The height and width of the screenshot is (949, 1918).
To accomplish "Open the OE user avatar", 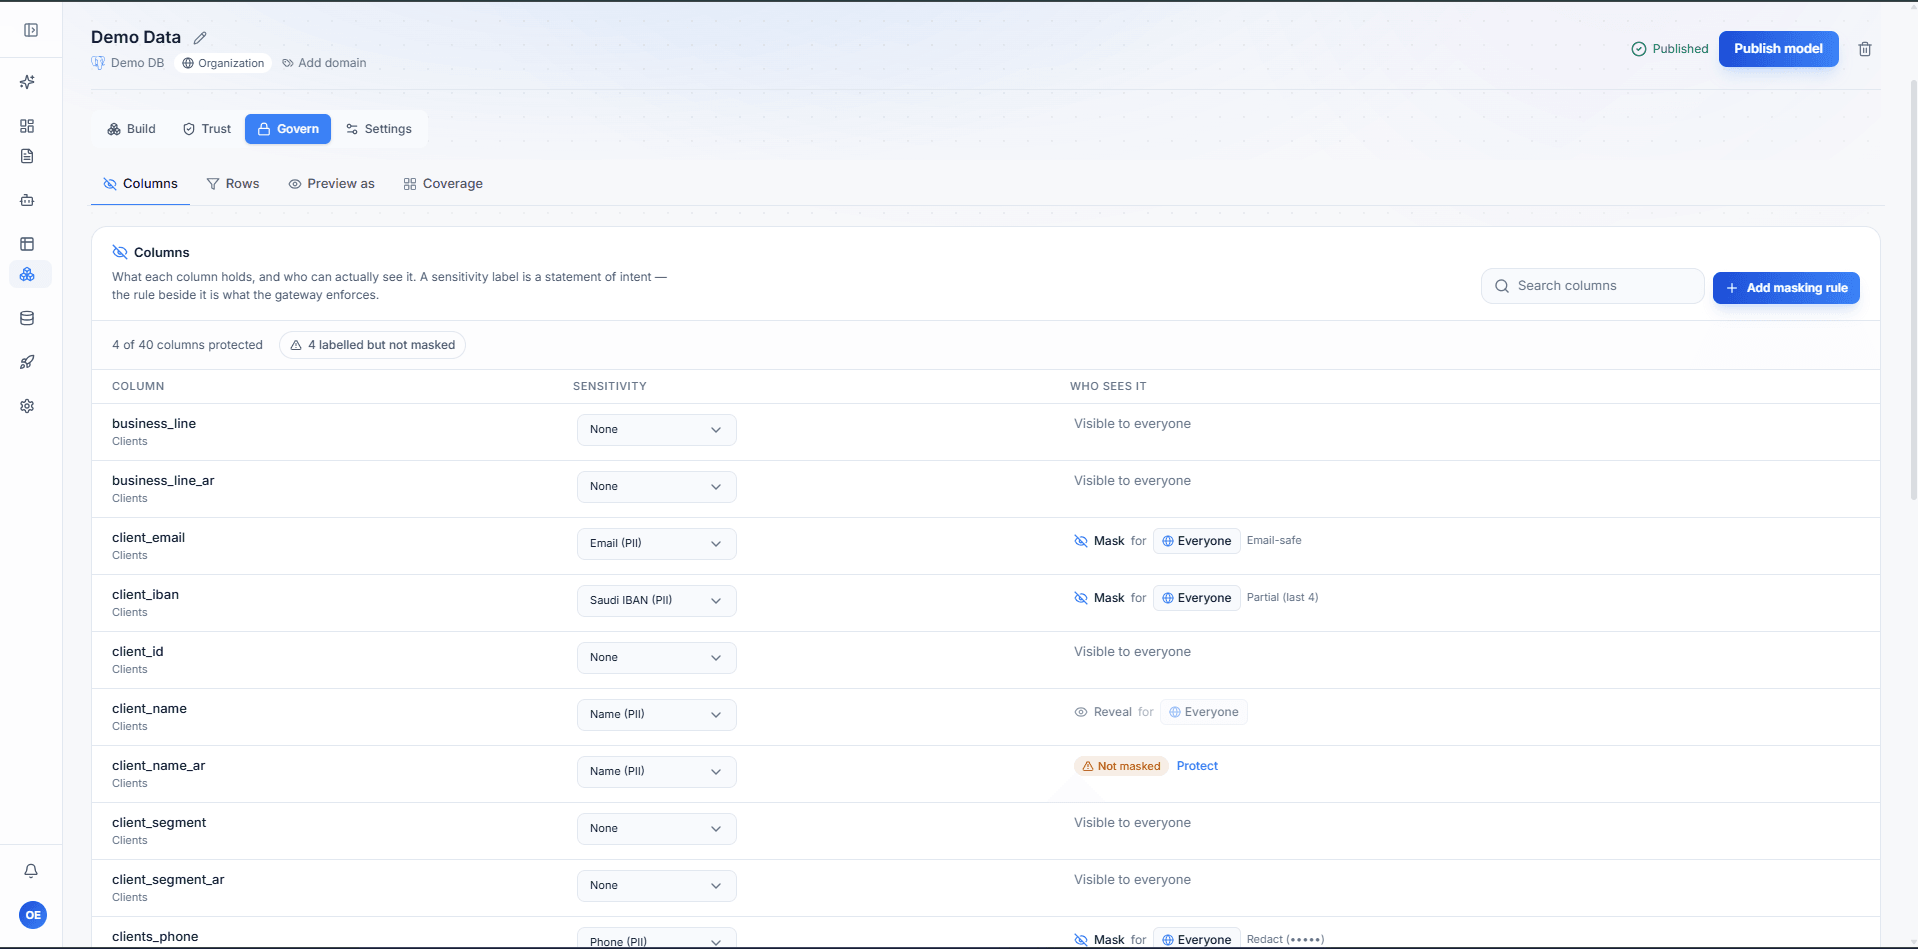I will point(33,915).
